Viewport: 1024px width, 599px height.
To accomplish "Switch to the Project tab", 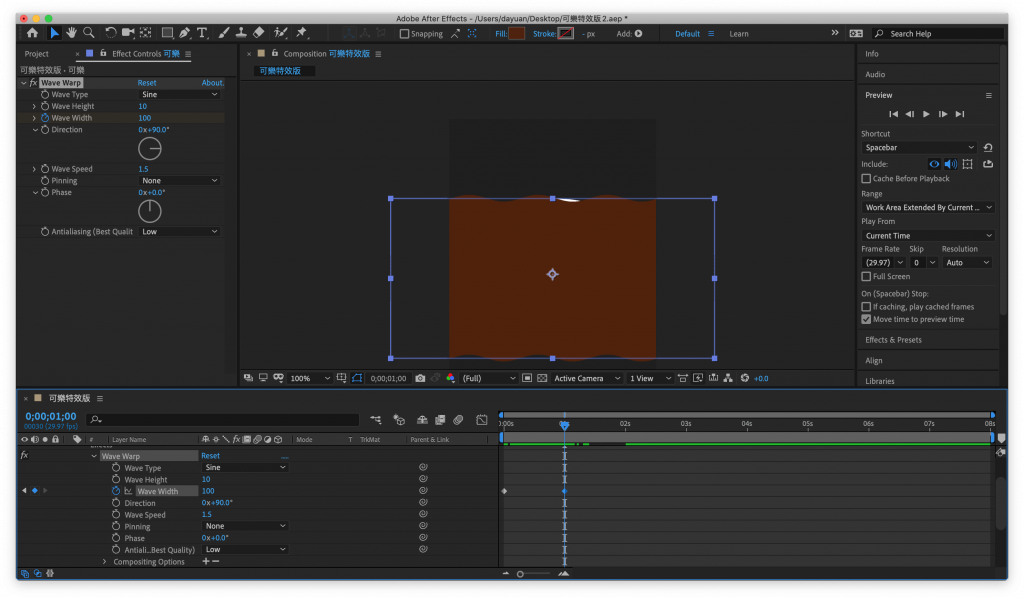I will (37, 54).
